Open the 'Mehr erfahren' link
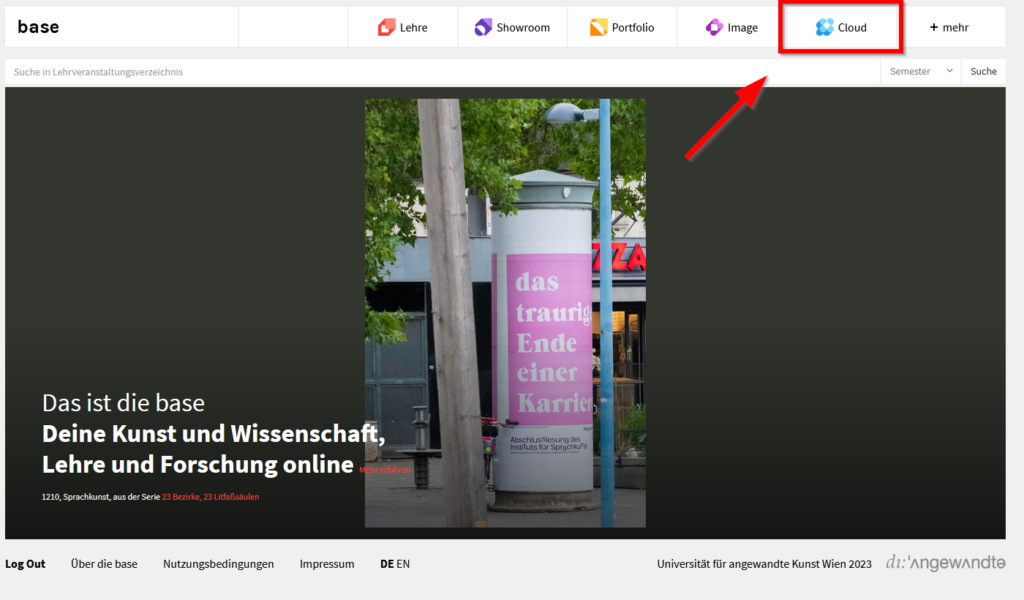The height and width of the screenshot is (600, 1024). 385,469
